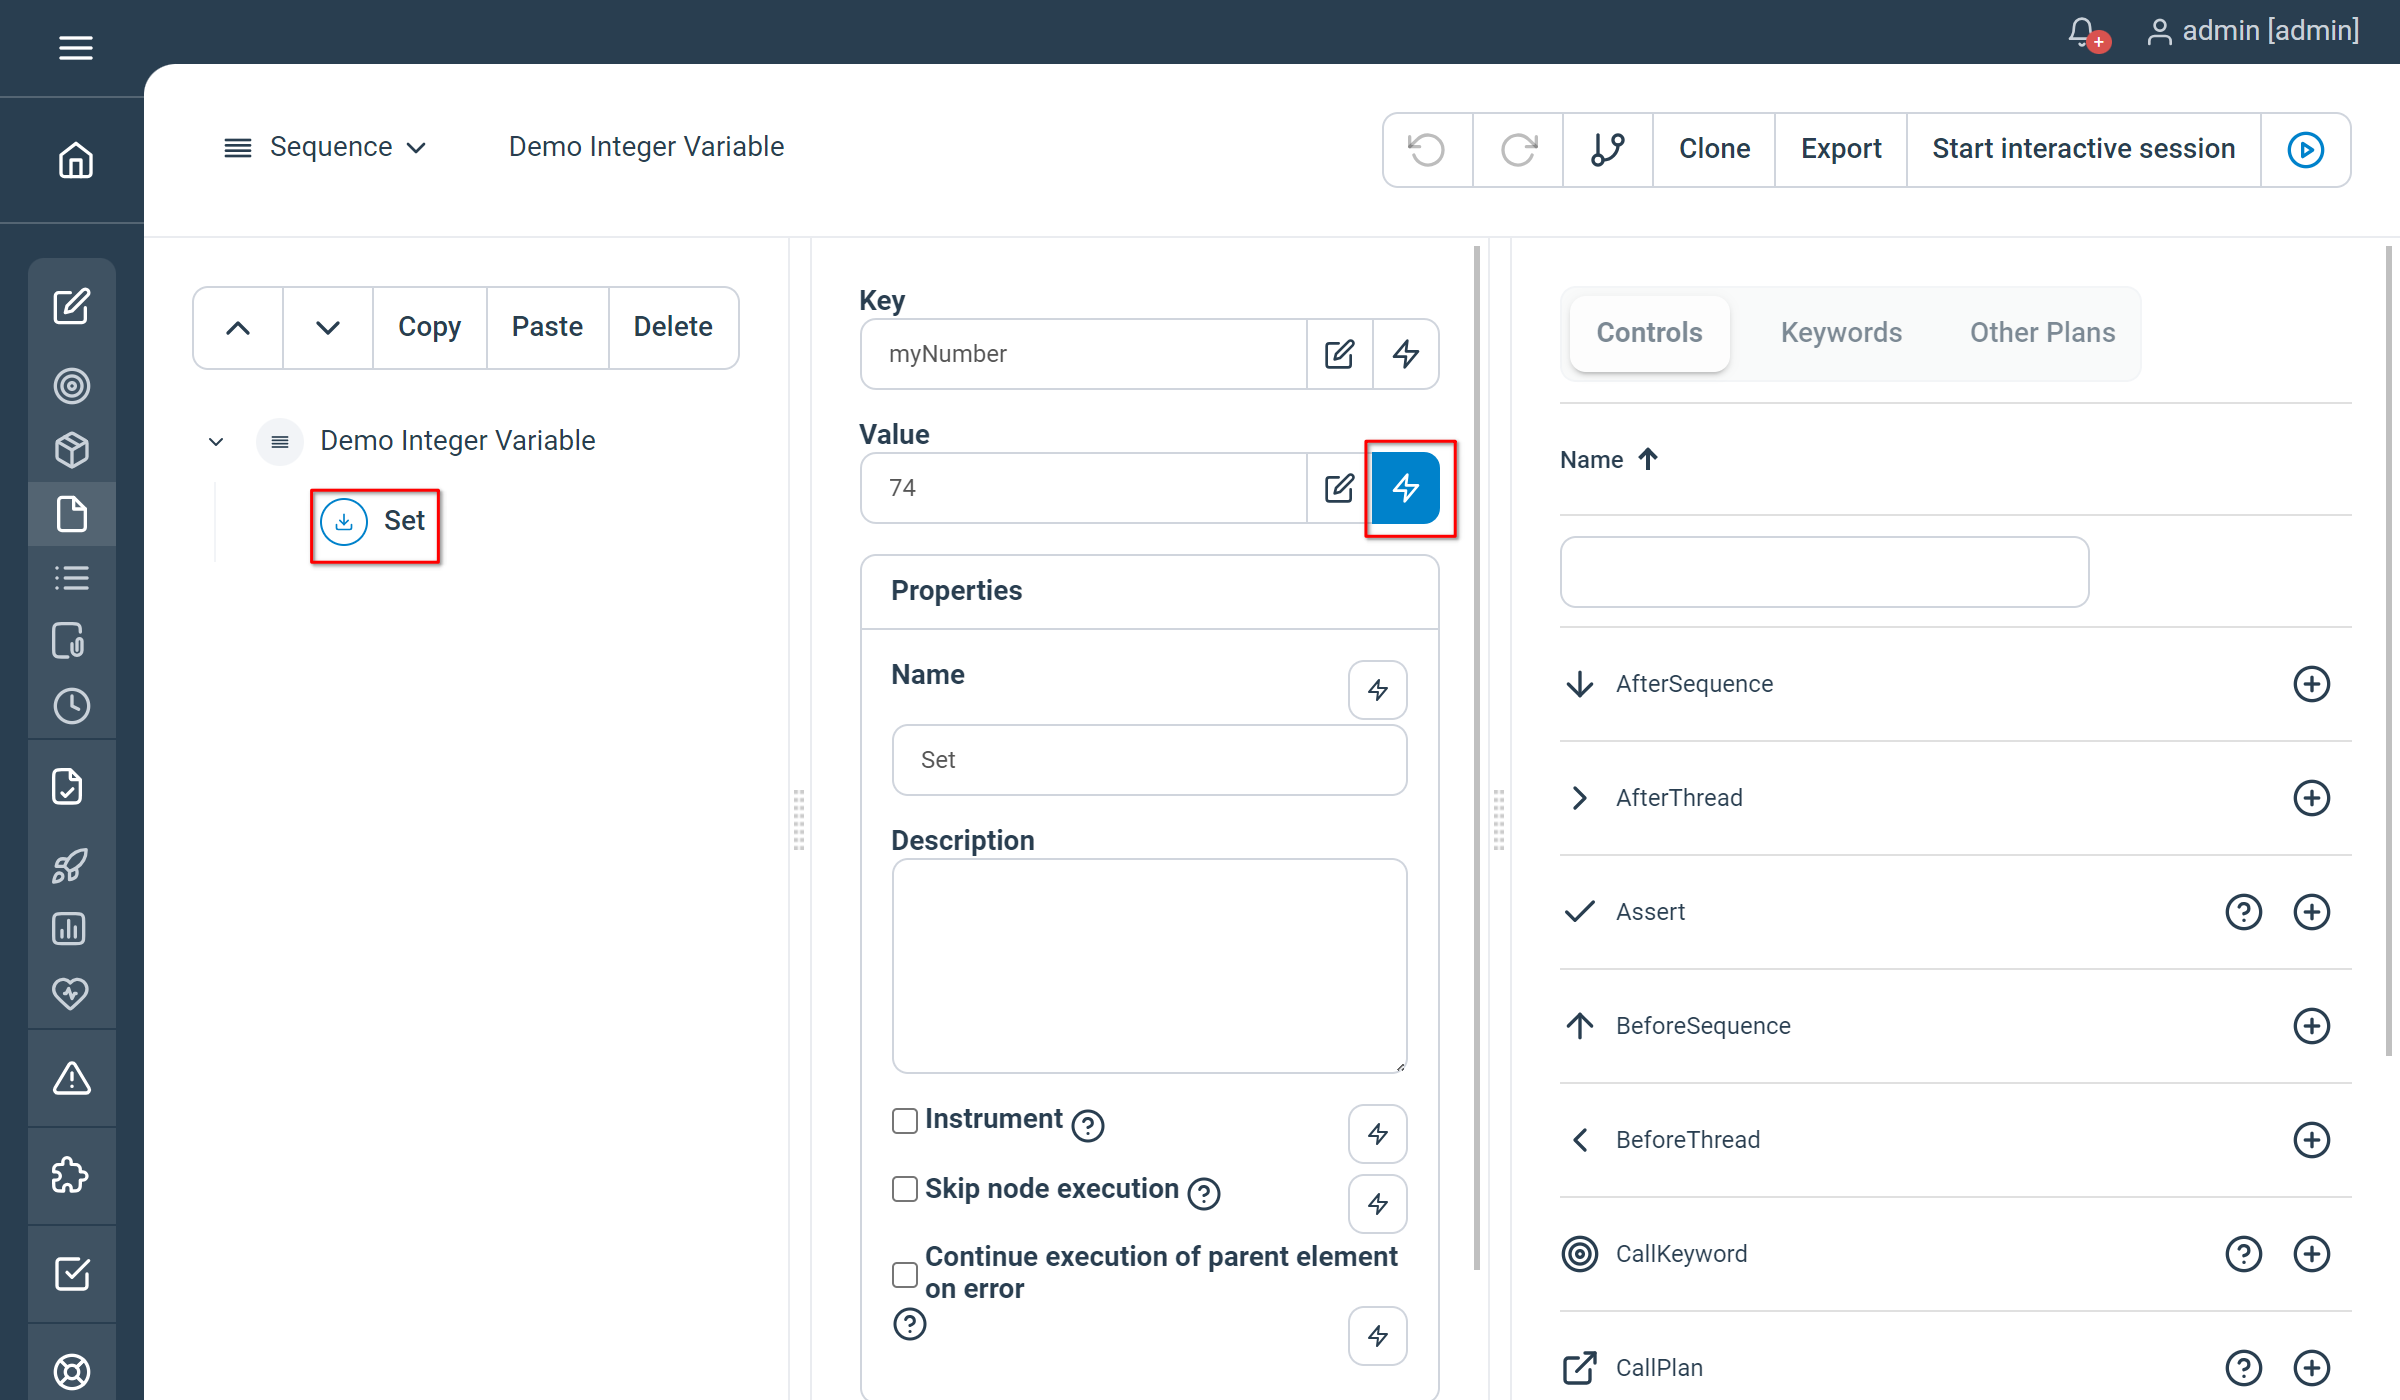Select the Keywords target icon in sidebar
This screenshot has width=2400, height=1400.
click(71, 386)
